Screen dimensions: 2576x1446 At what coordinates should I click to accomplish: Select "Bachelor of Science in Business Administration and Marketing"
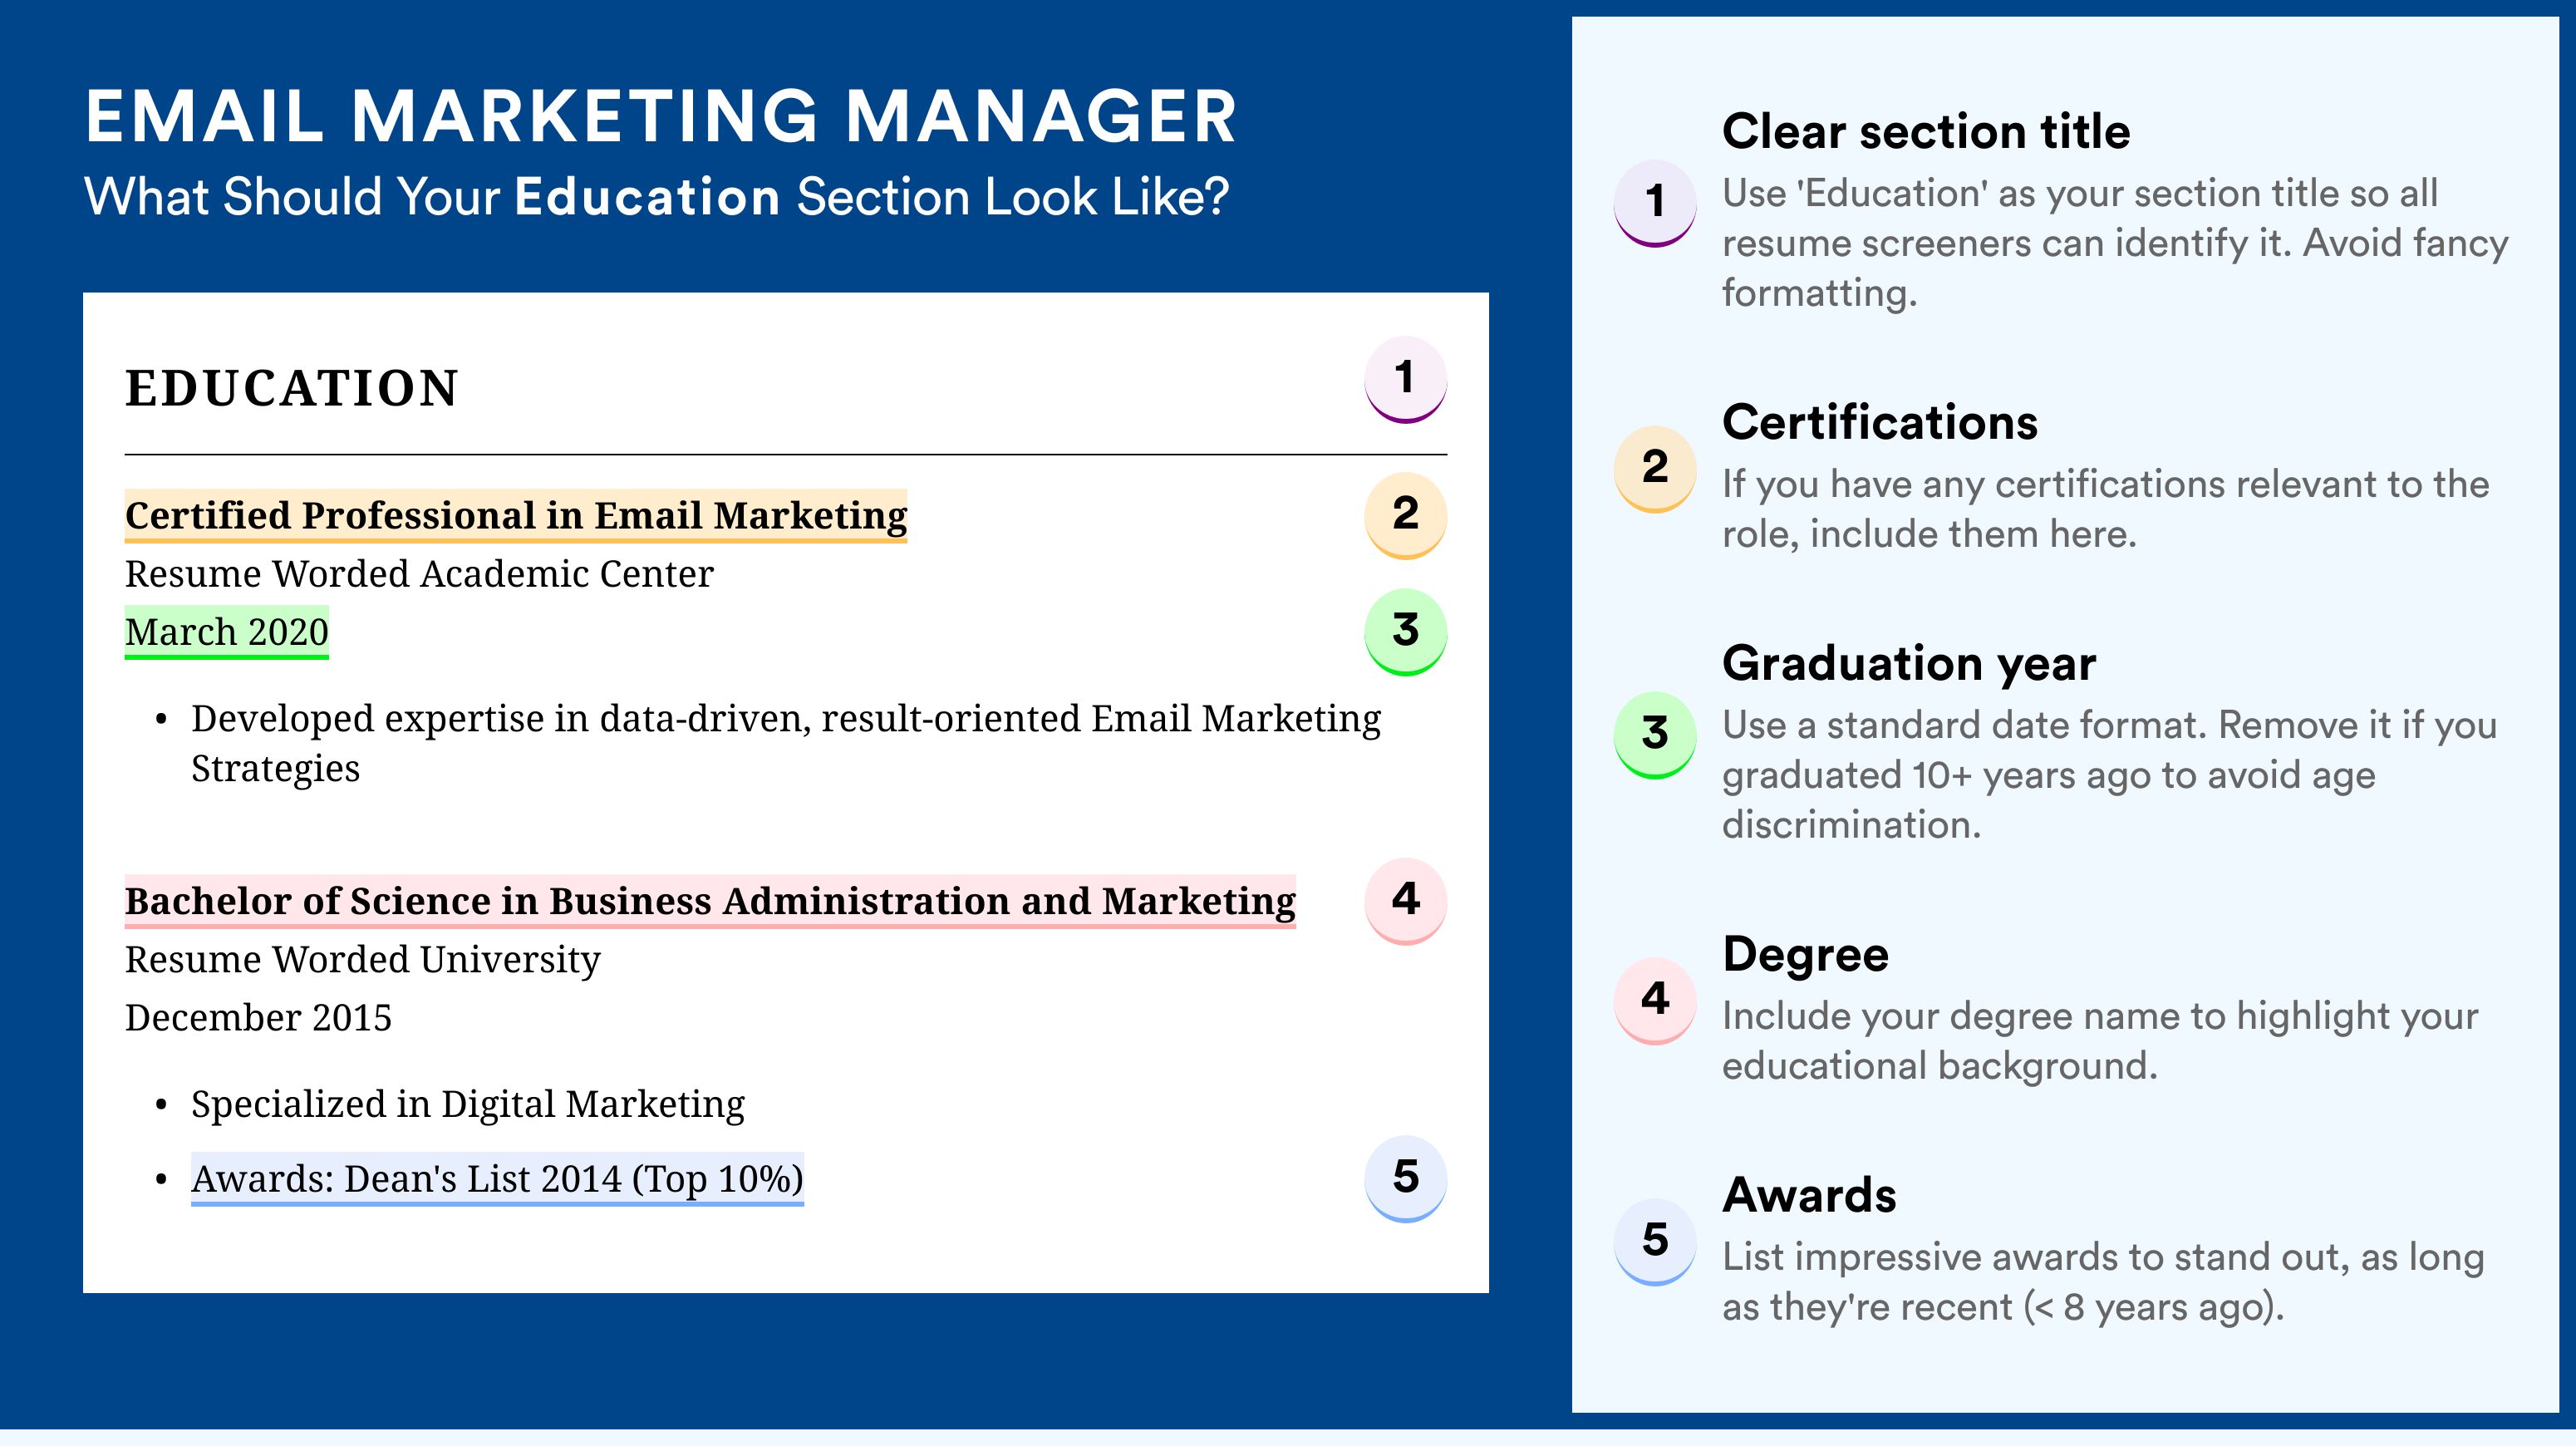pos(710,901)
